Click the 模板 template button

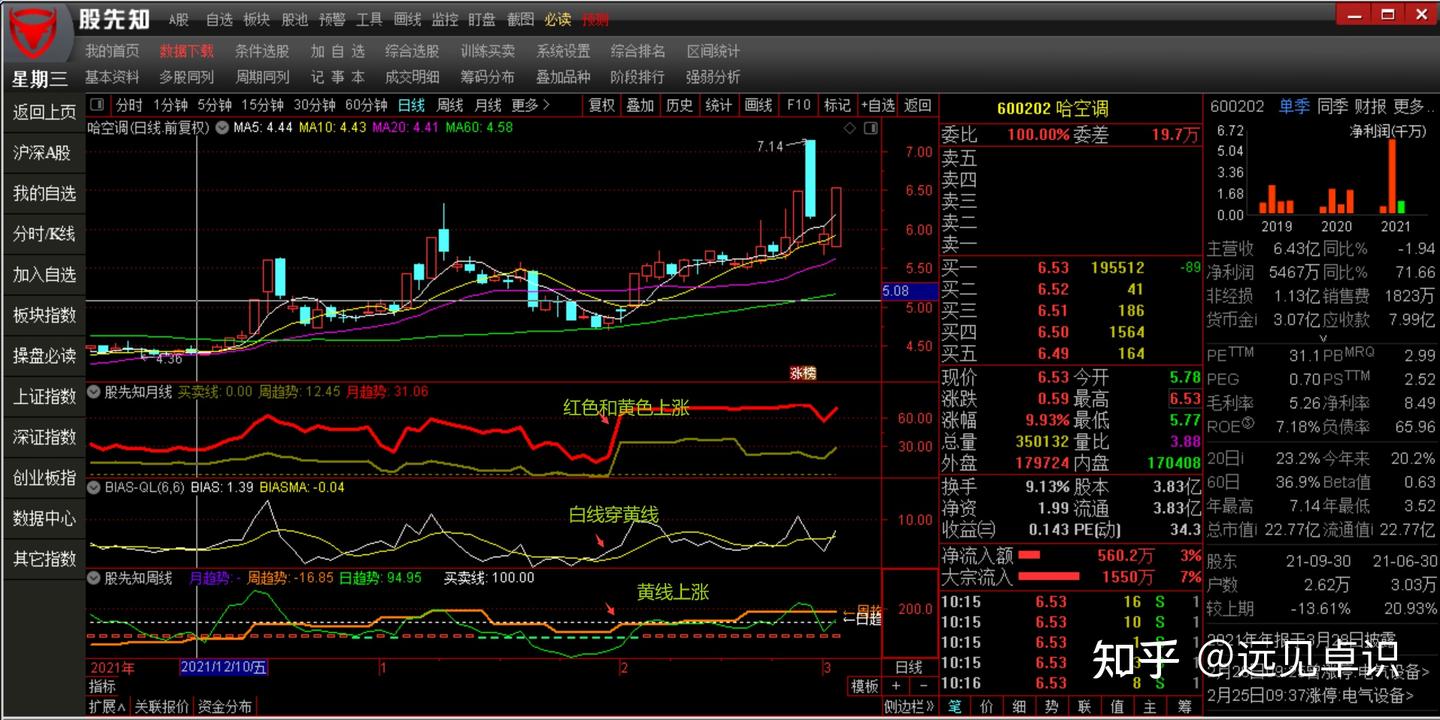point(864,686)
